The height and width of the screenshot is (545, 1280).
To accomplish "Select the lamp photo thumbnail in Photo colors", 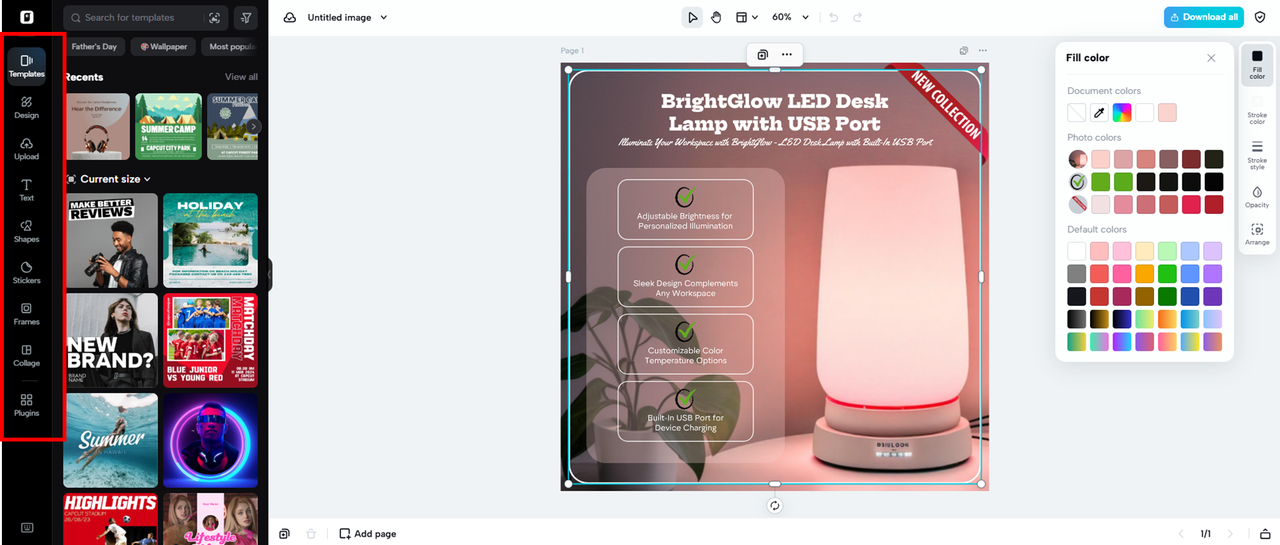I will (1077, 159).
